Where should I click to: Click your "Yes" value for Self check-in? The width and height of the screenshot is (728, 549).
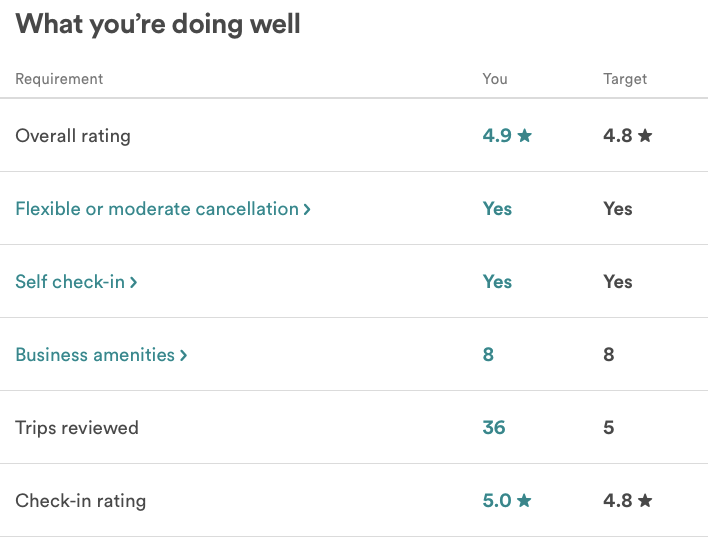tap(497, 282)
